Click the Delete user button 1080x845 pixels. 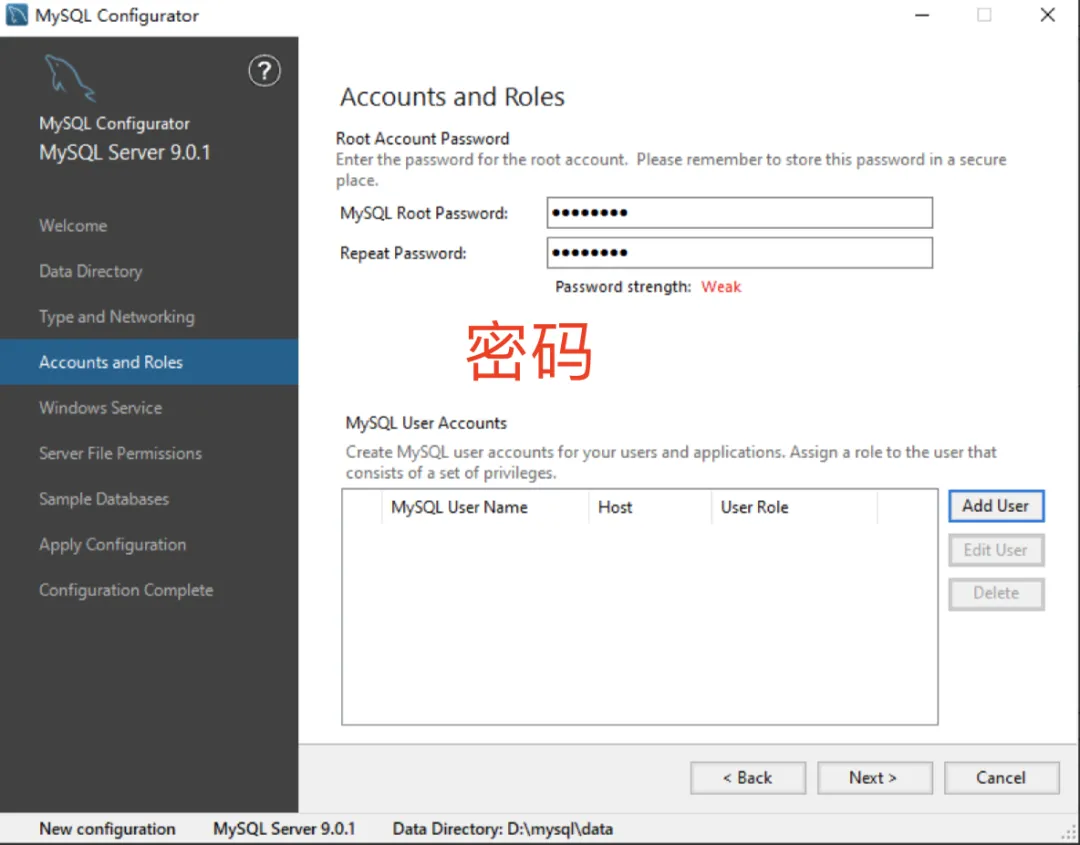[x=996, y=593]
